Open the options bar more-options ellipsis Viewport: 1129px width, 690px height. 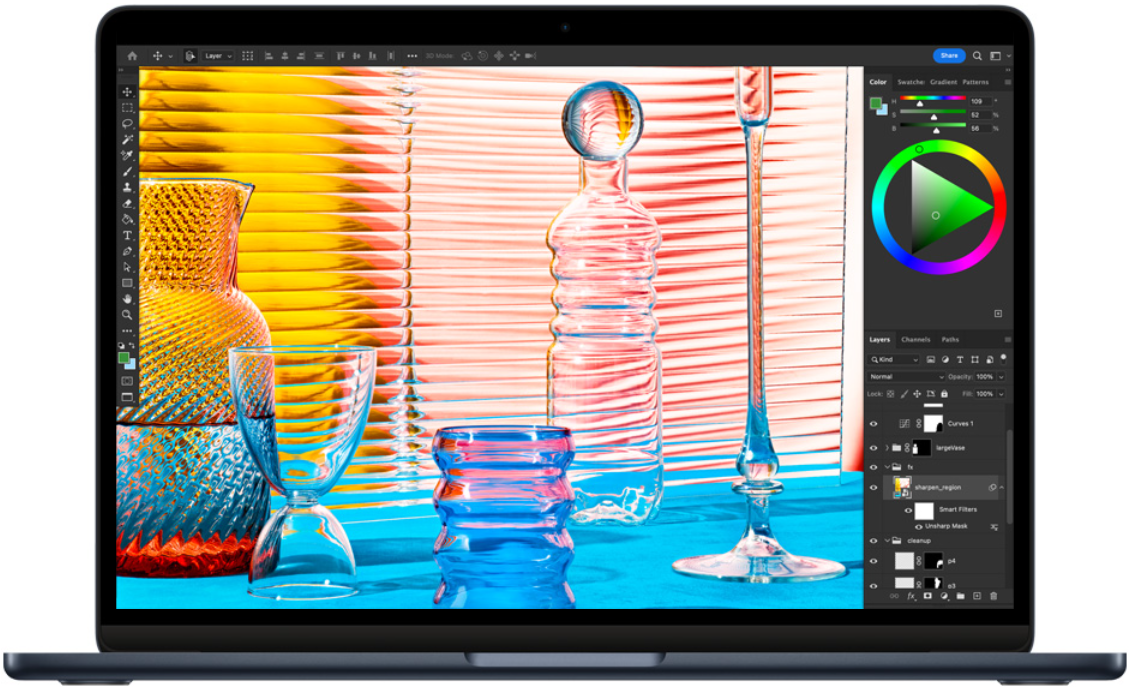coord(412,55)
